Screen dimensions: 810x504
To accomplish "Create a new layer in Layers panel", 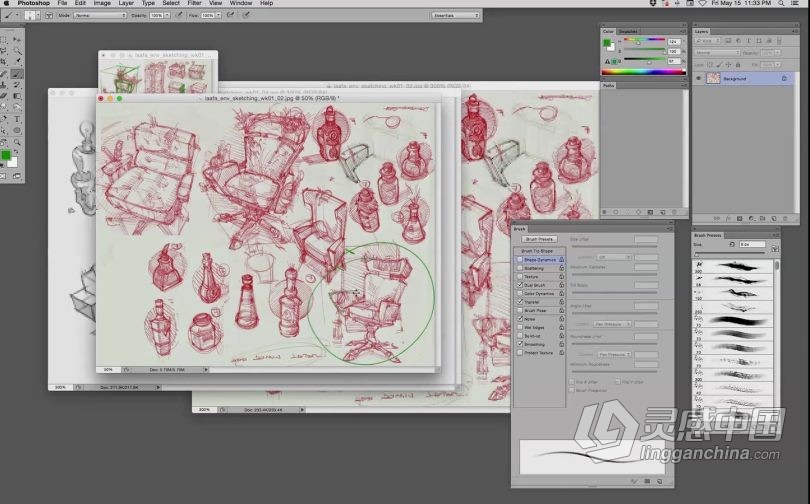I will point(774,218).
